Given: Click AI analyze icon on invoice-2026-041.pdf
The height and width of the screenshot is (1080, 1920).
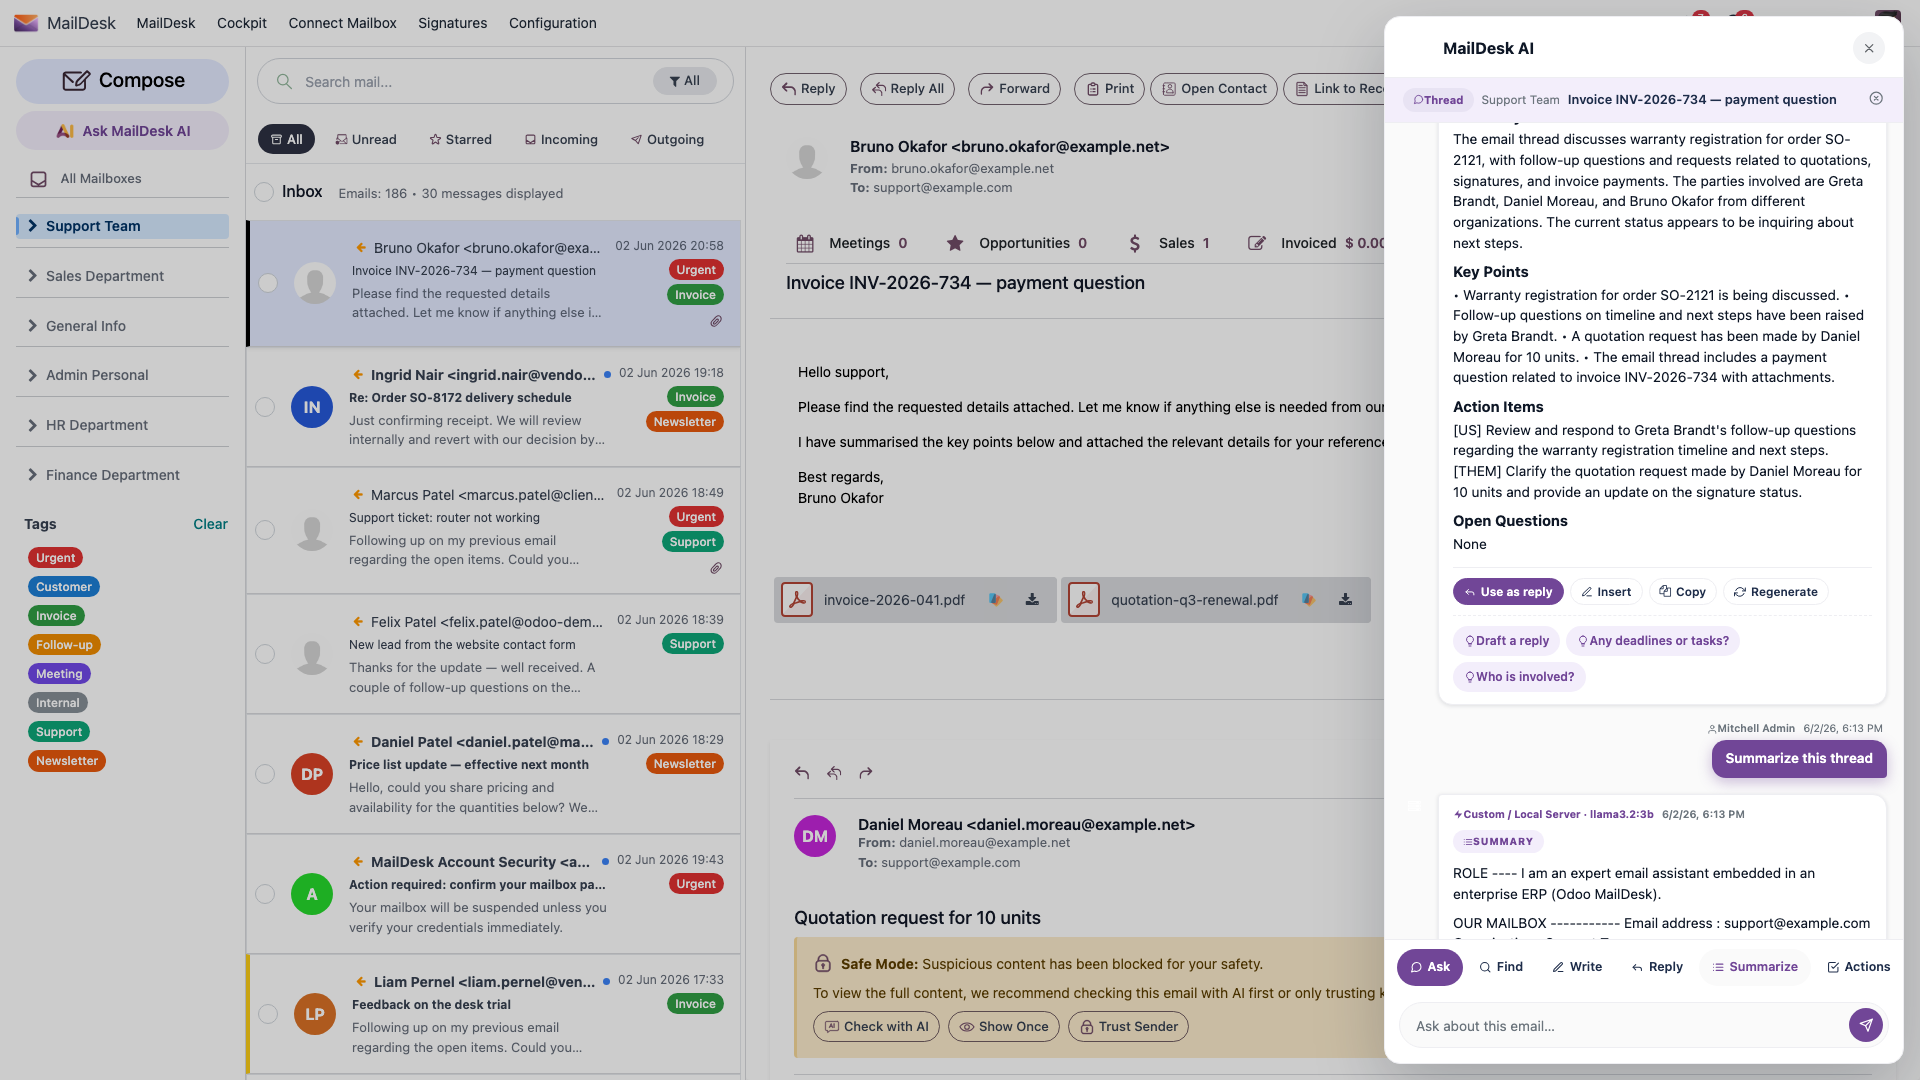Looking at the screenshot, I should click(995, 600).
